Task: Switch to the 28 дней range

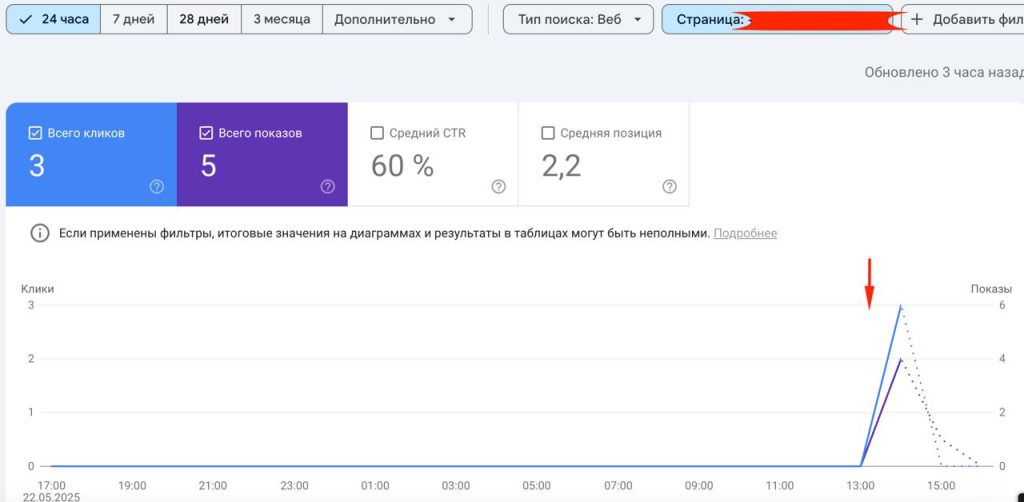Action: click(x=204, y=20)
